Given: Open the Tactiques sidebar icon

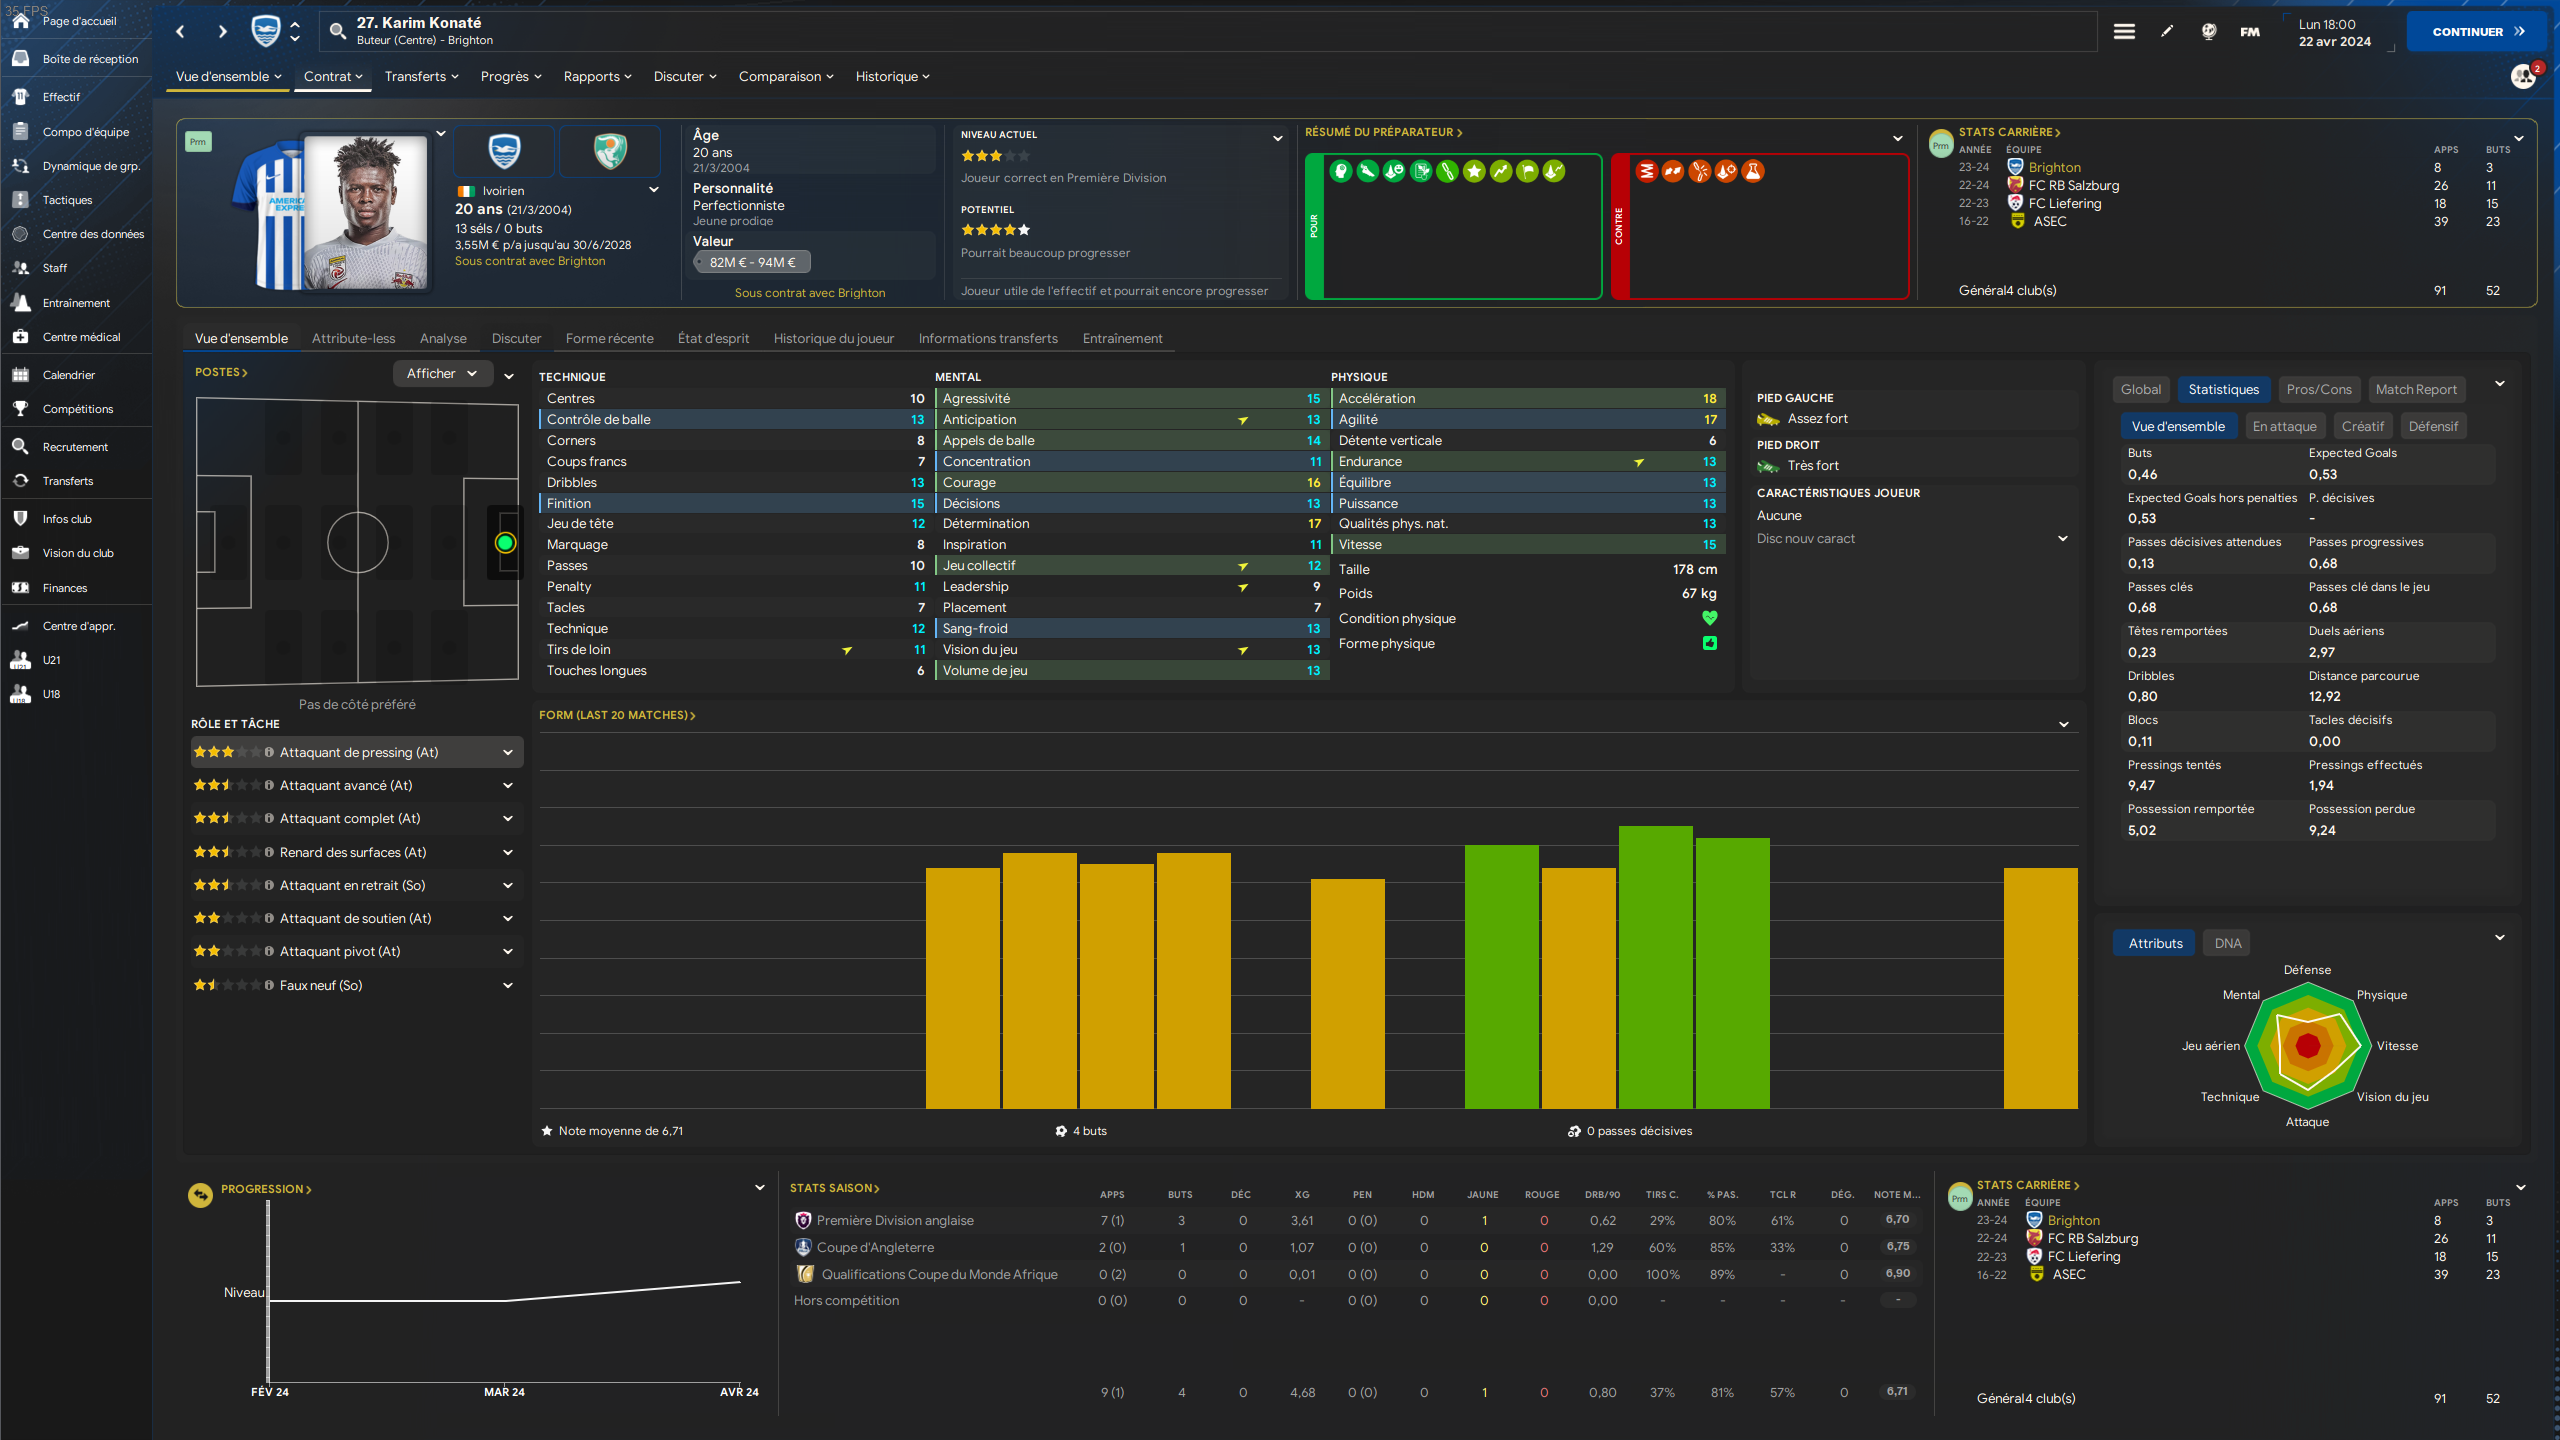Looking at the screenshot, I should (21, 200).
